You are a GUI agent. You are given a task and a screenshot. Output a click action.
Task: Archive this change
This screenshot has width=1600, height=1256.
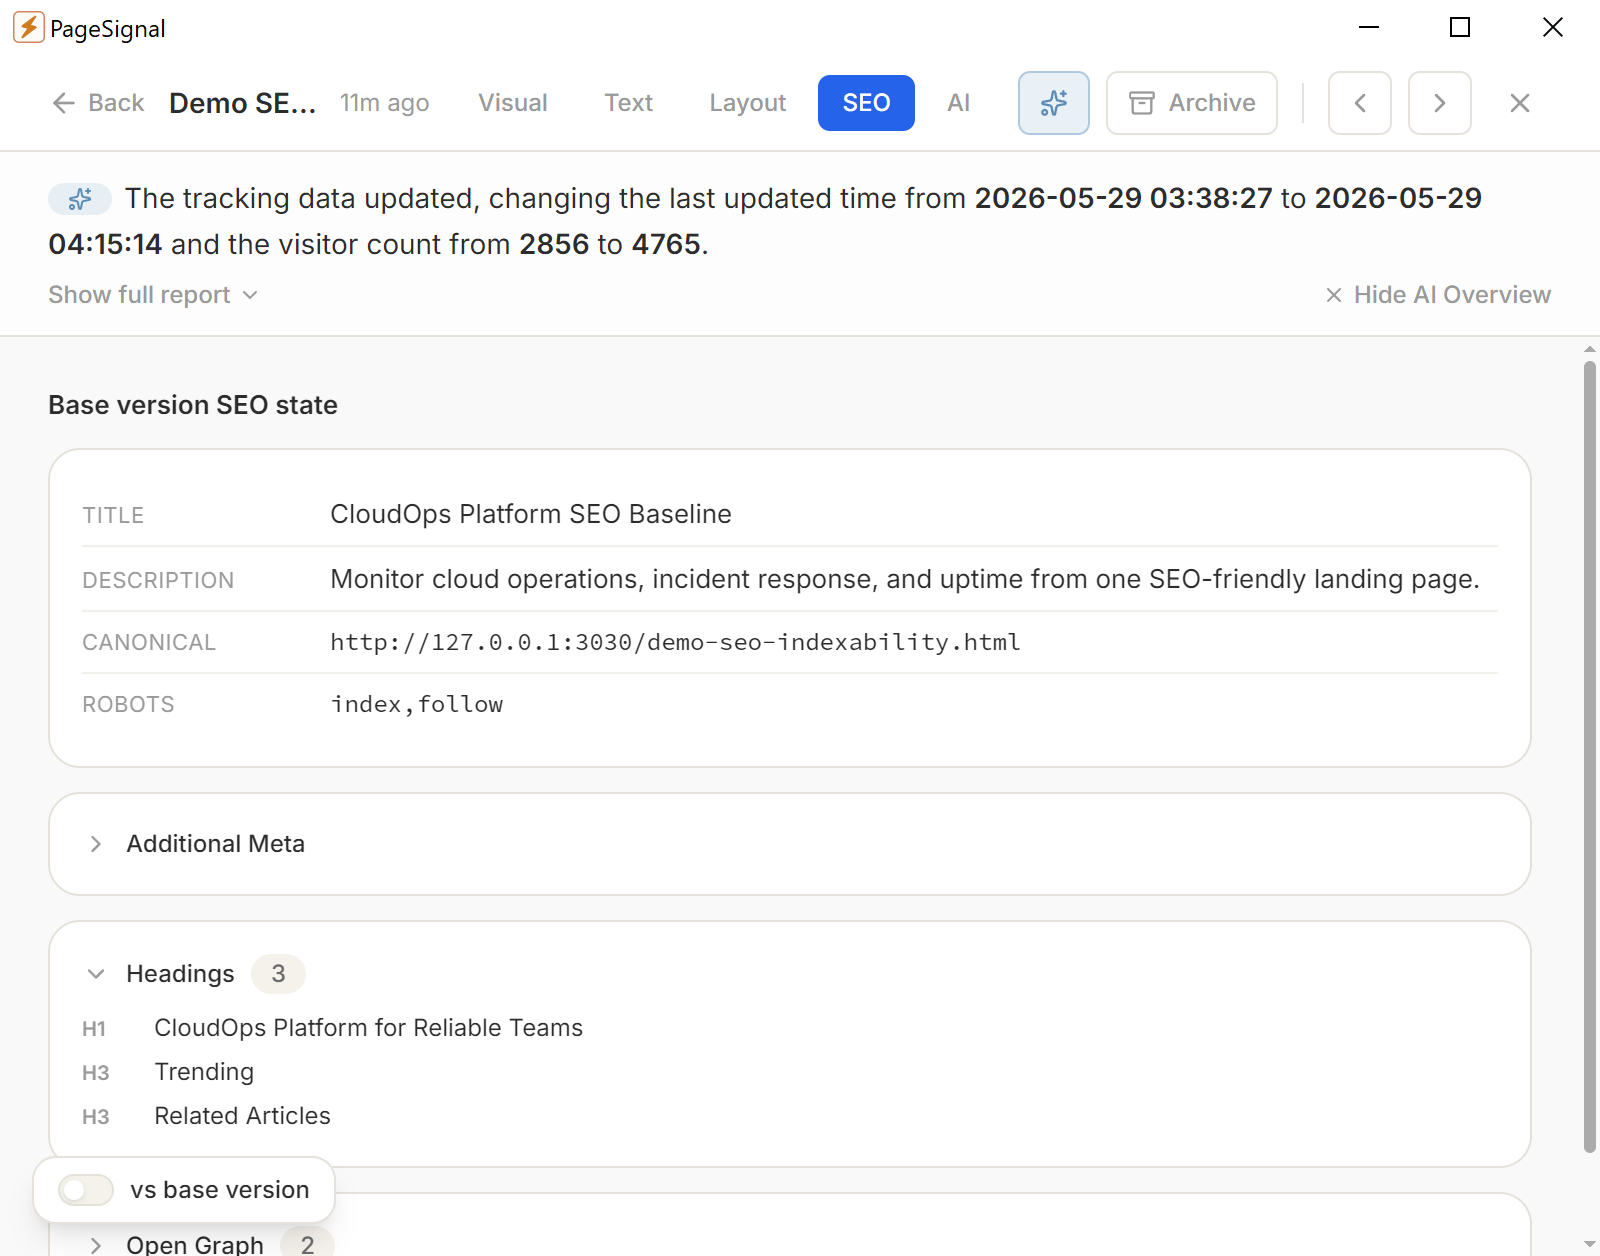click(1192, 103)
